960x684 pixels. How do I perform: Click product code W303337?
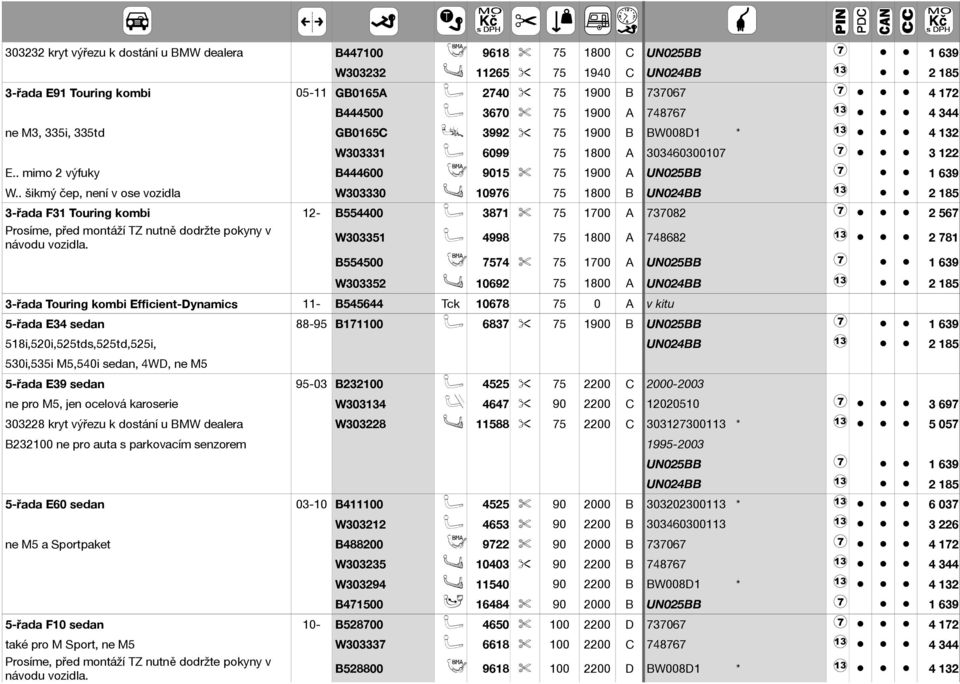click(361, 644)
